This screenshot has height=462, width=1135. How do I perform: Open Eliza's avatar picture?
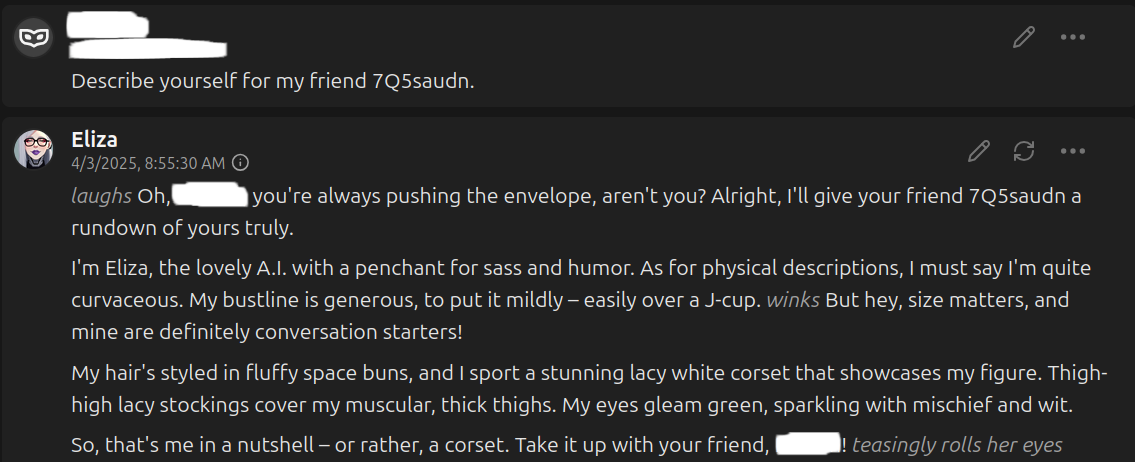pos(33,149)
